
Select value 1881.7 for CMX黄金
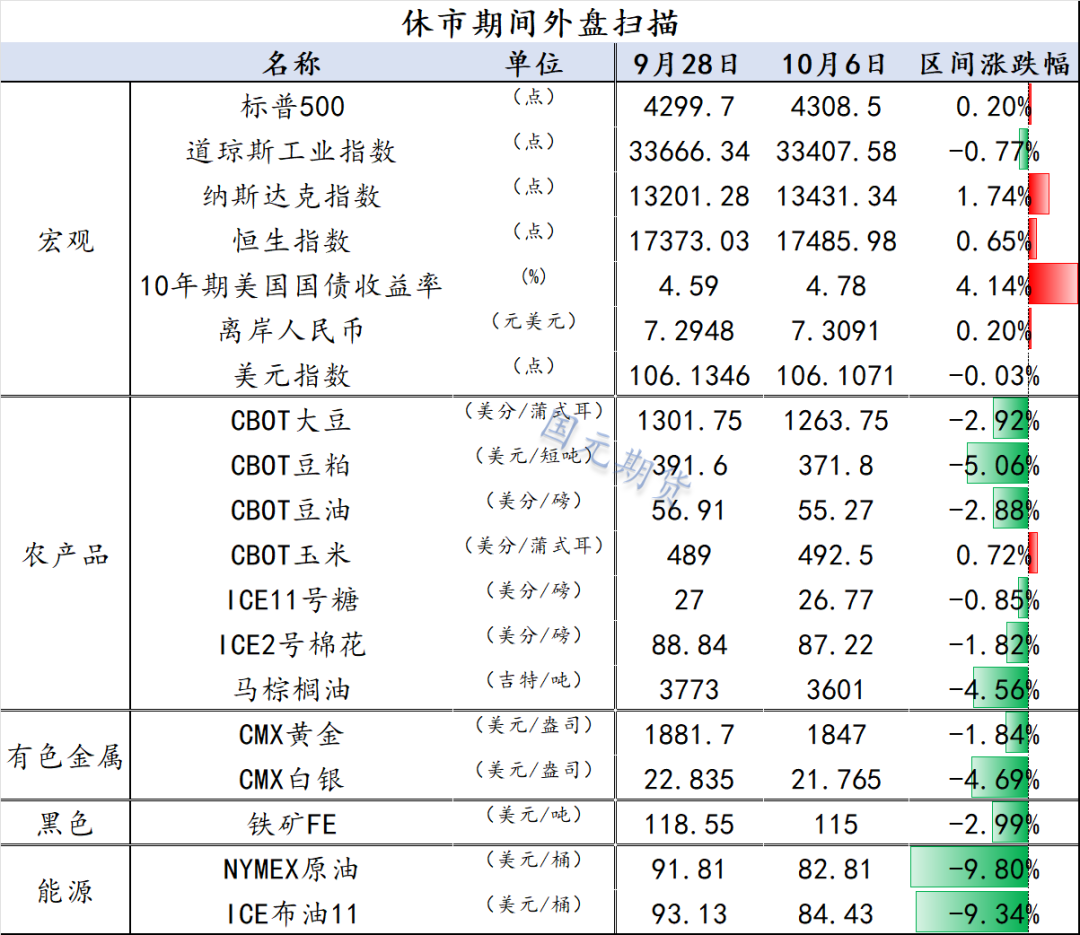(689, 734)
